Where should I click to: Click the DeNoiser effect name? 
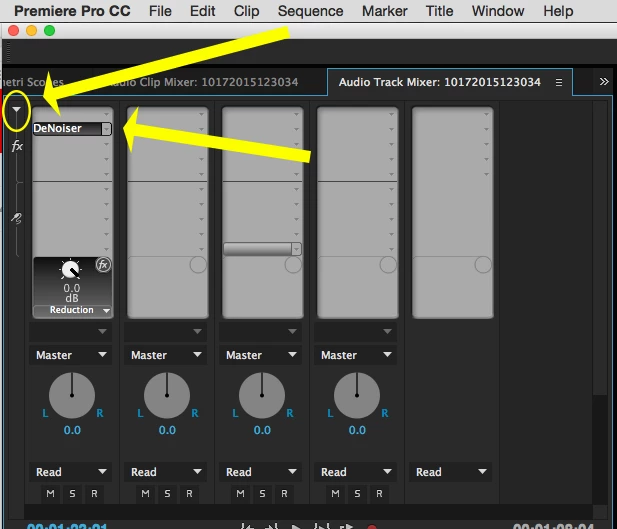coord(57,128)
